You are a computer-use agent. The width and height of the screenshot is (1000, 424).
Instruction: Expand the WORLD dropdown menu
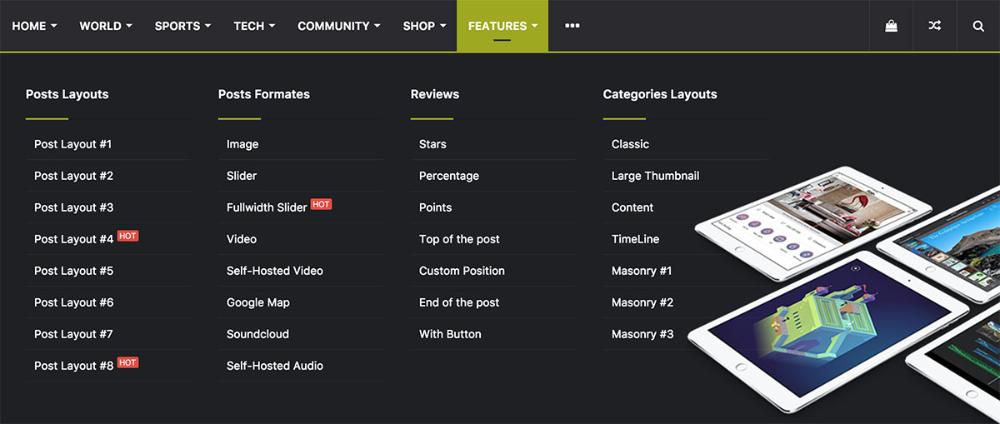106,26
